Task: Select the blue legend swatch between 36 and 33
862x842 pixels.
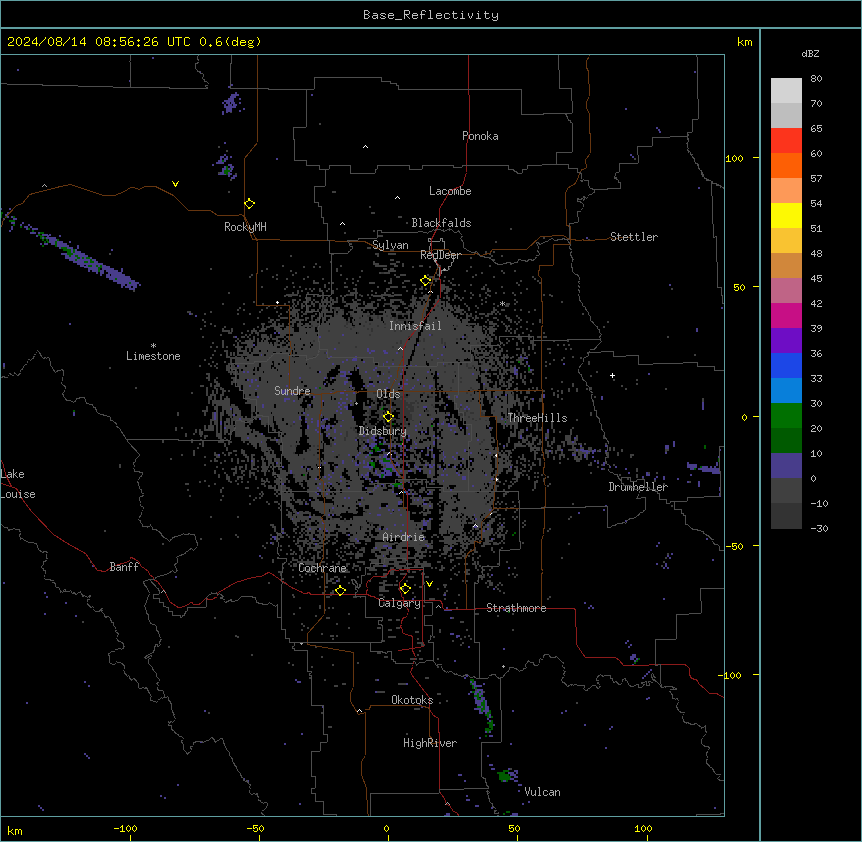Action: [786, 365]
